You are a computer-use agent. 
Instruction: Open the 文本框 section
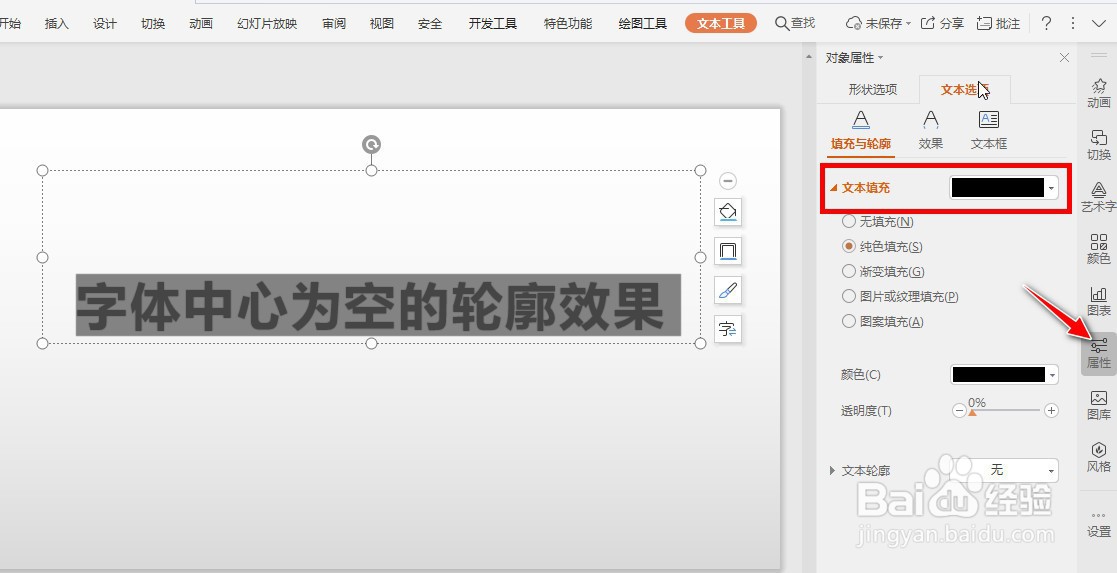click(989, 130)
